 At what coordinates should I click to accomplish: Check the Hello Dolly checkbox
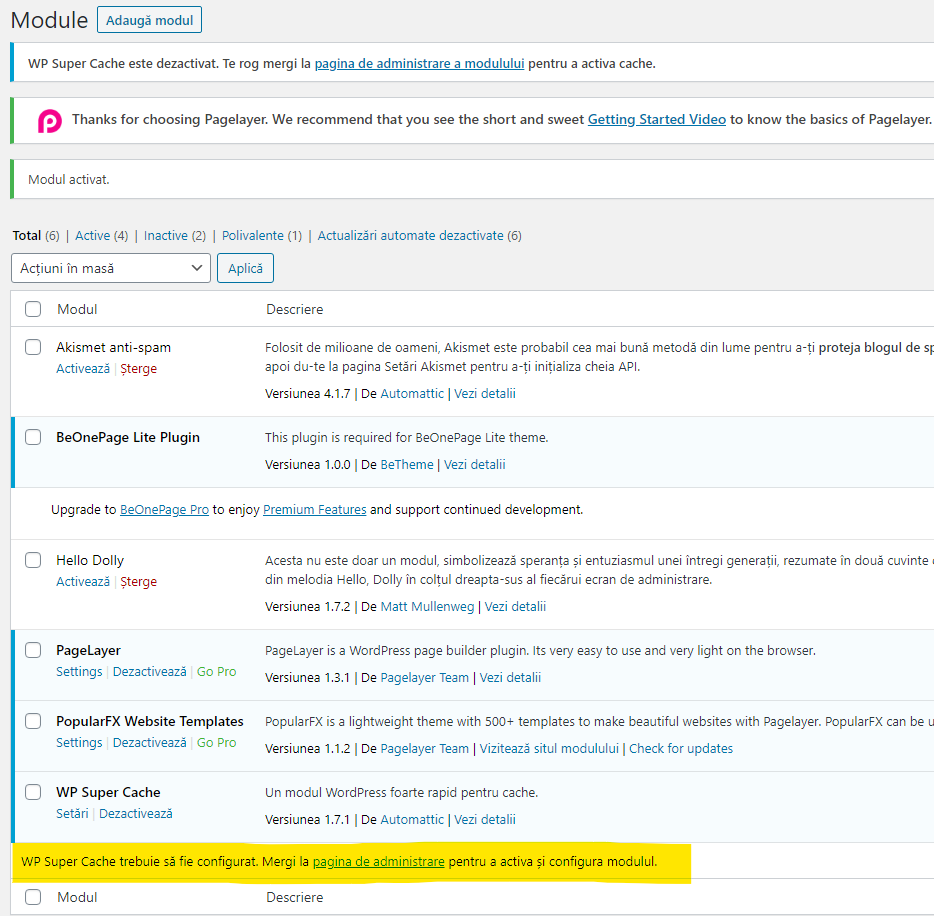tap(33, 560)
